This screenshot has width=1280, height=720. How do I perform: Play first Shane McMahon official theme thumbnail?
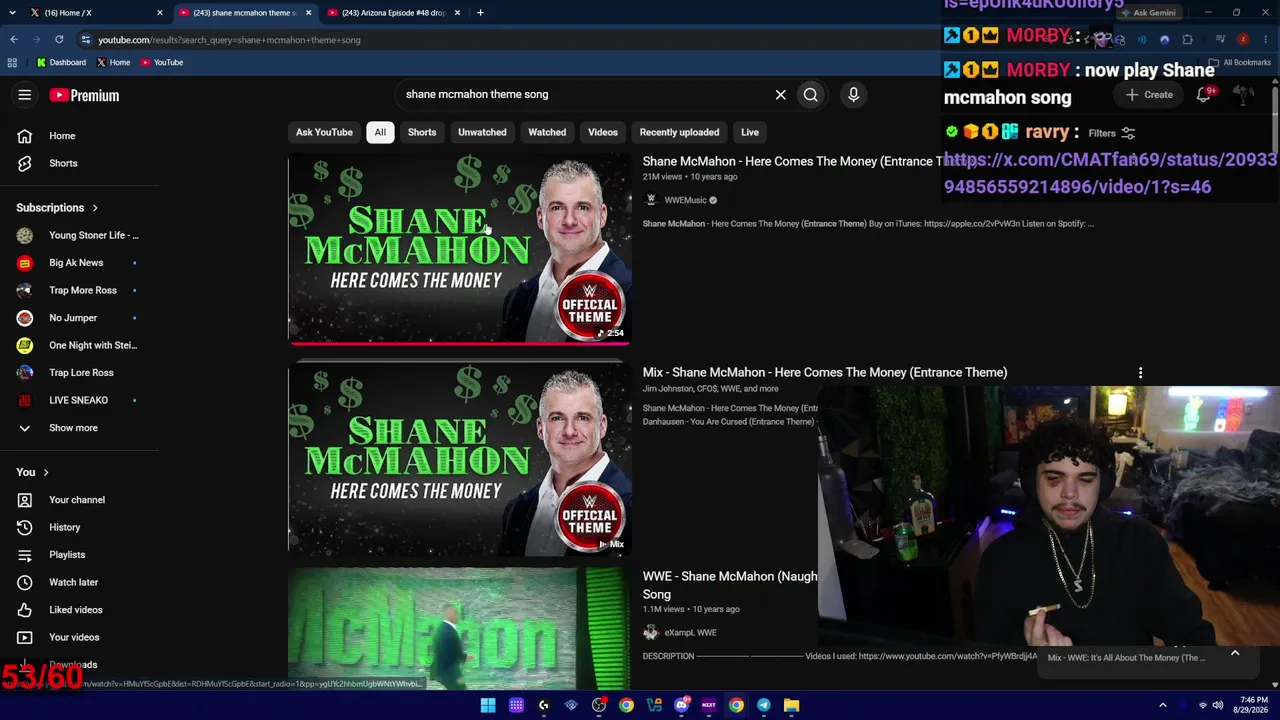(459, 250)
